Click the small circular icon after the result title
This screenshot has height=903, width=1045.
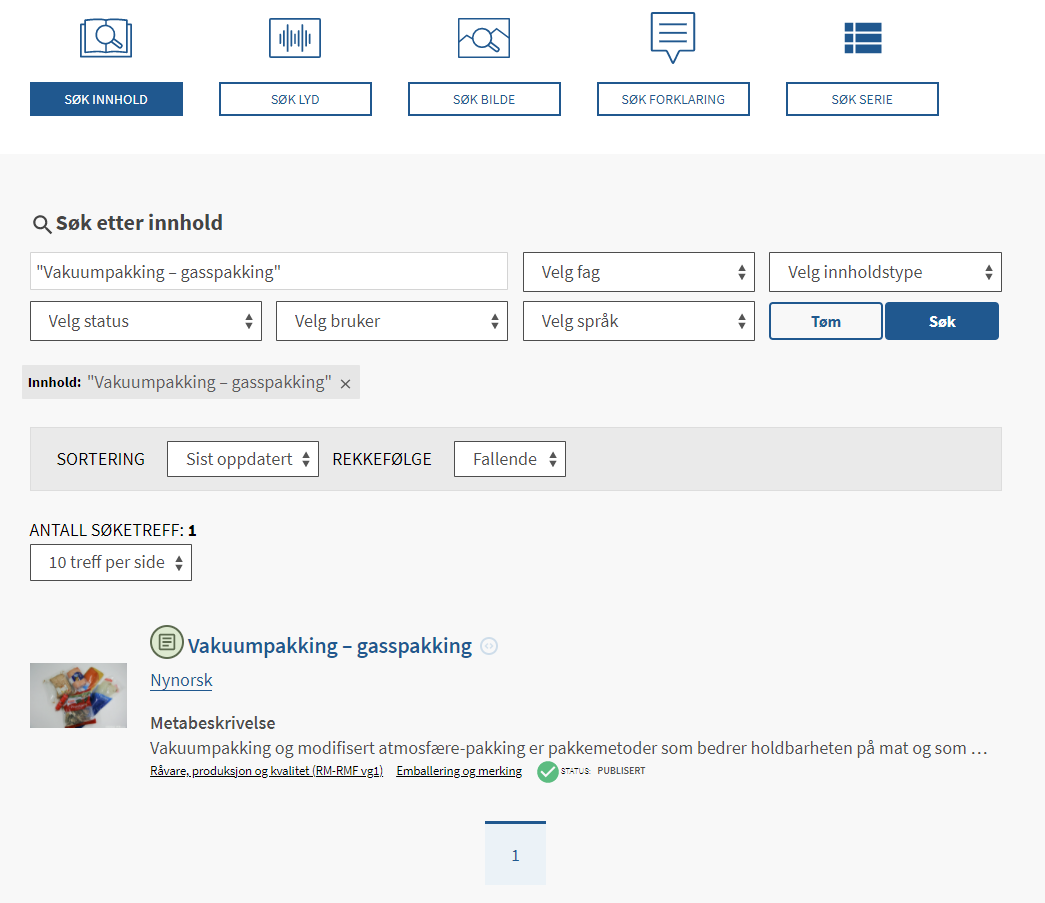coord(489,646)
